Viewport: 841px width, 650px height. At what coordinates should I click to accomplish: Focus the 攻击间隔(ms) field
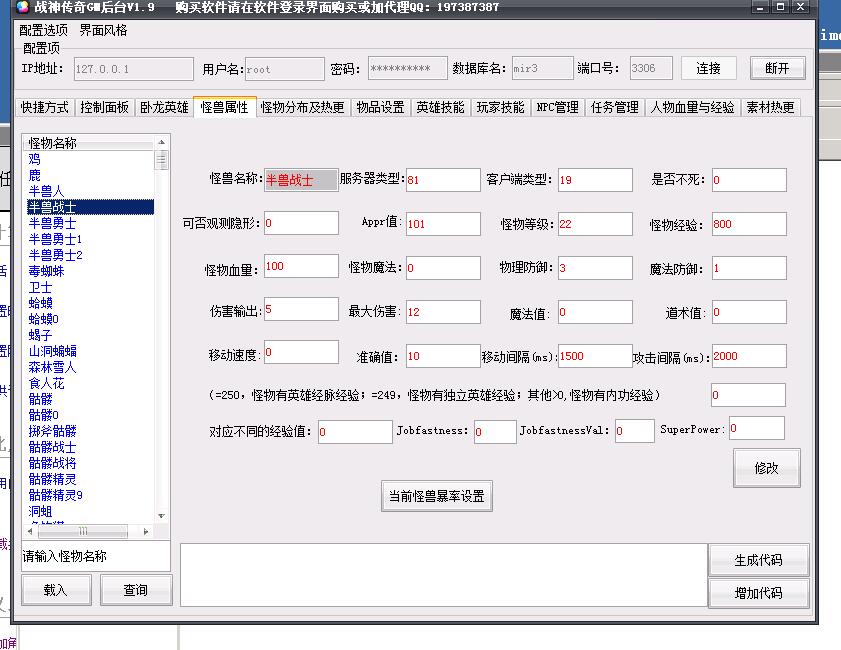pyautogui.click(x=748, y=356)
